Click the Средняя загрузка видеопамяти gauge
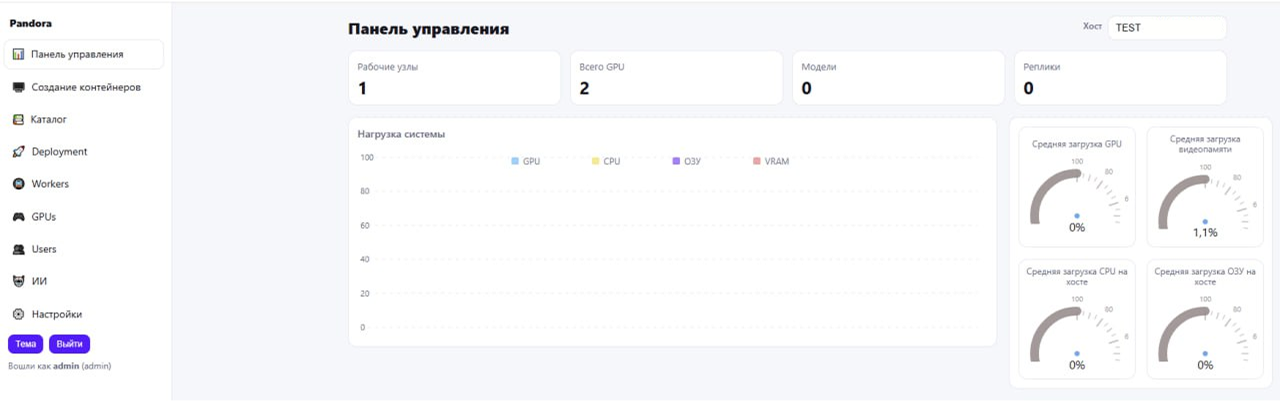This screenshot has height=401, width=1280. pyautogui.click(x=1205, y=186)
